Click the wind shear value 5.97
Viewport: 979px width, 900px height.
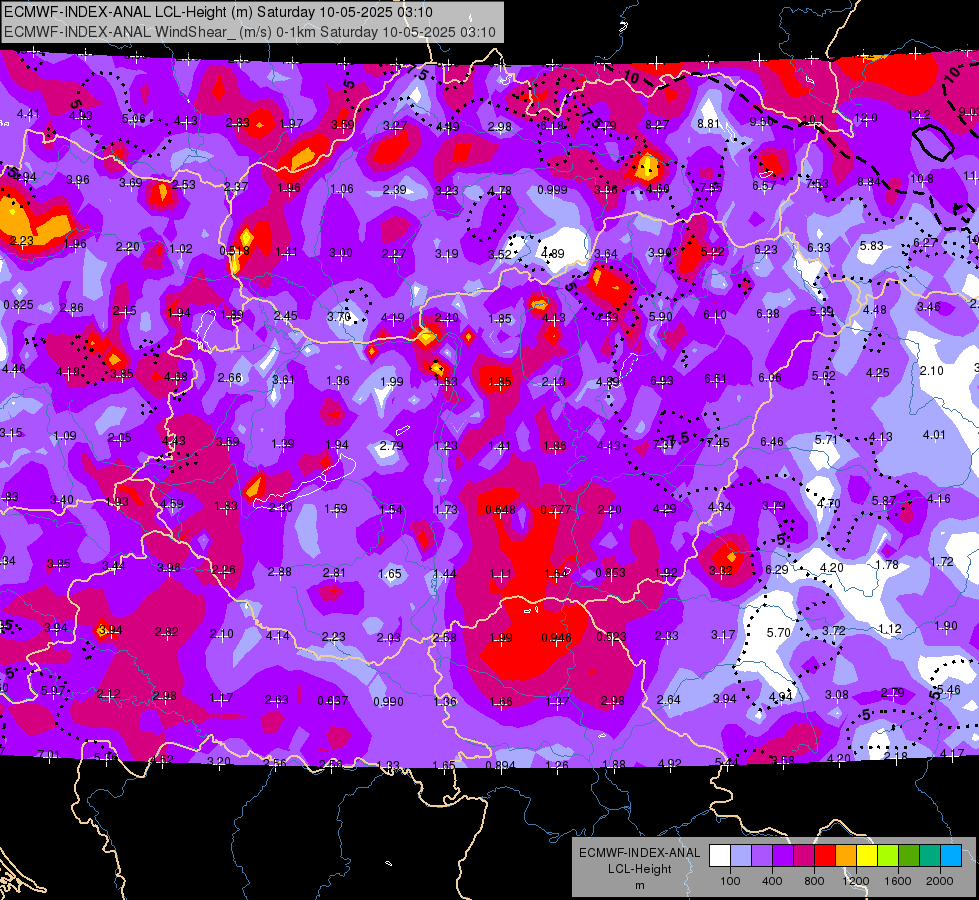point(53,690)
